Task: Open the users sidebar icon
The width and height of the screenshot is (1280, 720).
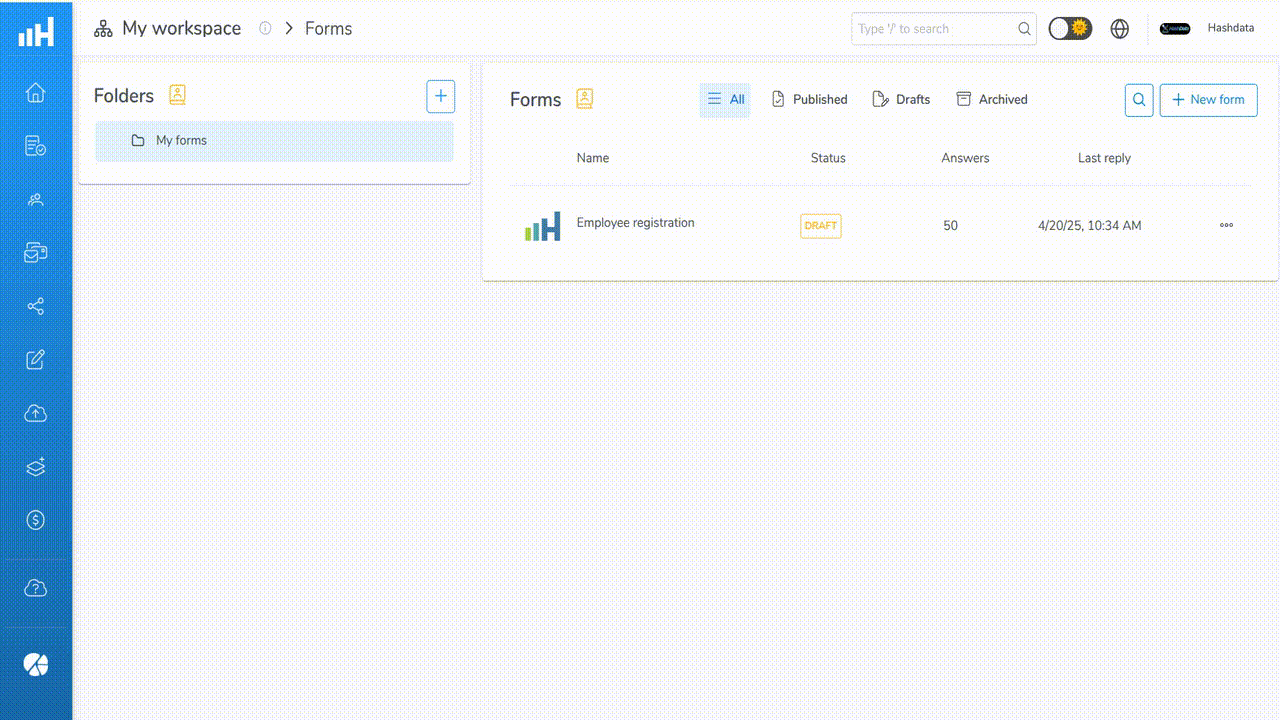Action: tap(36, 200)
